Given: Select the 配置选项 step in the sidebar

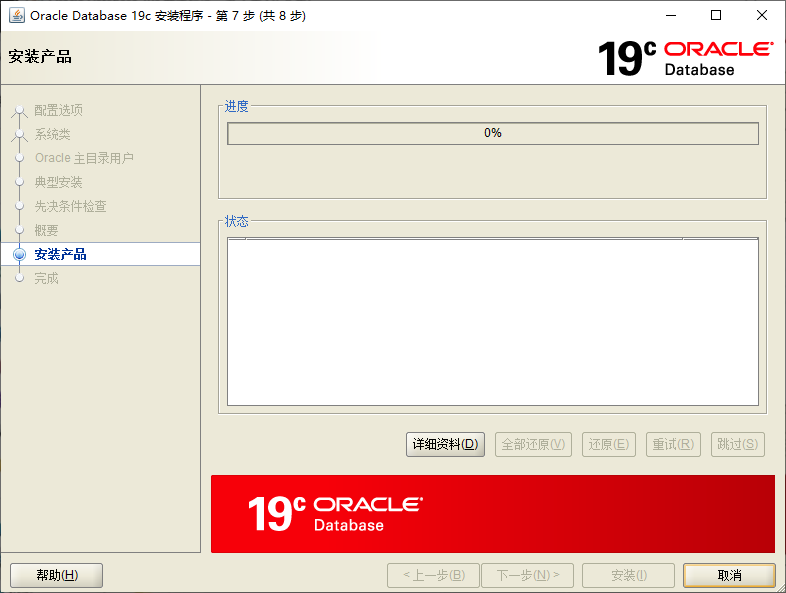Looking at the screenshot, I should click(x=58, y=110).
